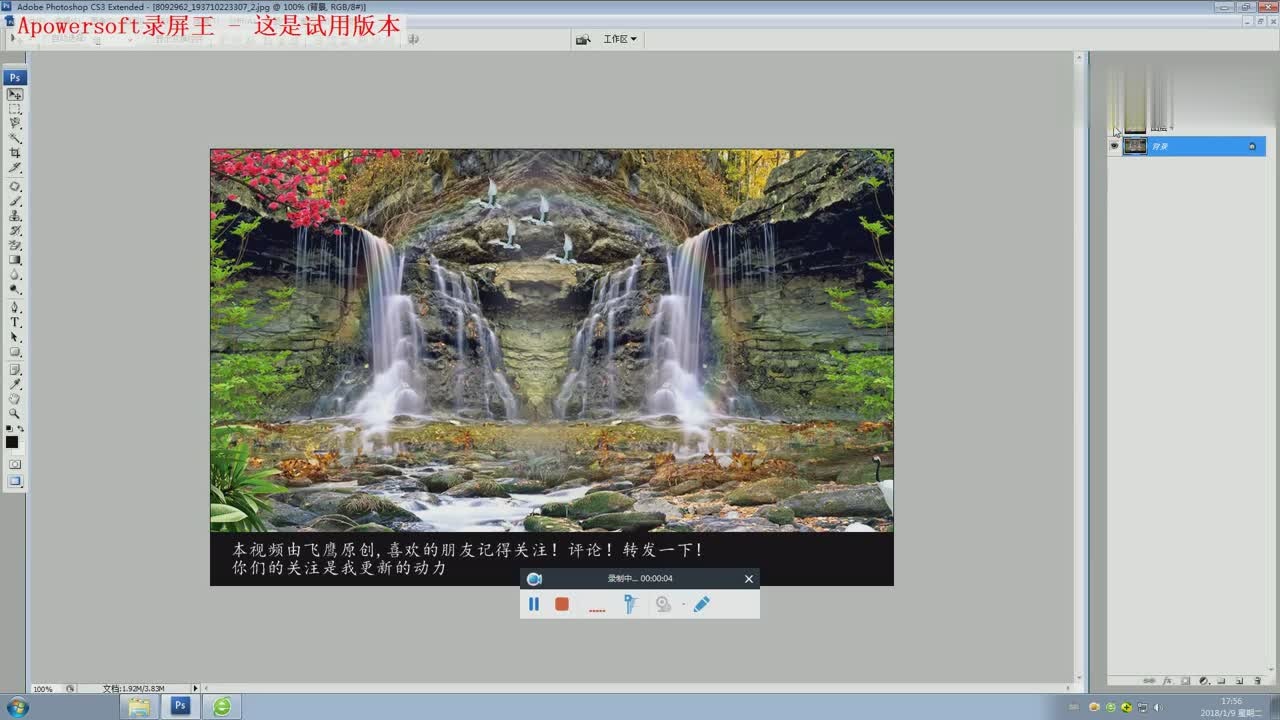Click the 文档 size readout in status bar

point(132,689)
